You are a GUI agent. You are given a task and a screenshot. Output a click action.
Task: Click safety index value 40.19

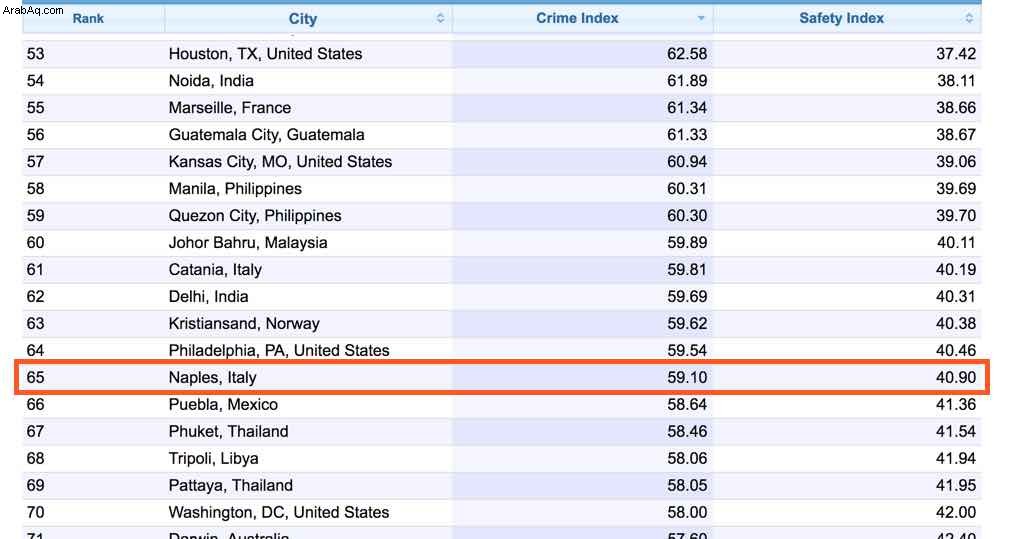(x=956, y=270)
